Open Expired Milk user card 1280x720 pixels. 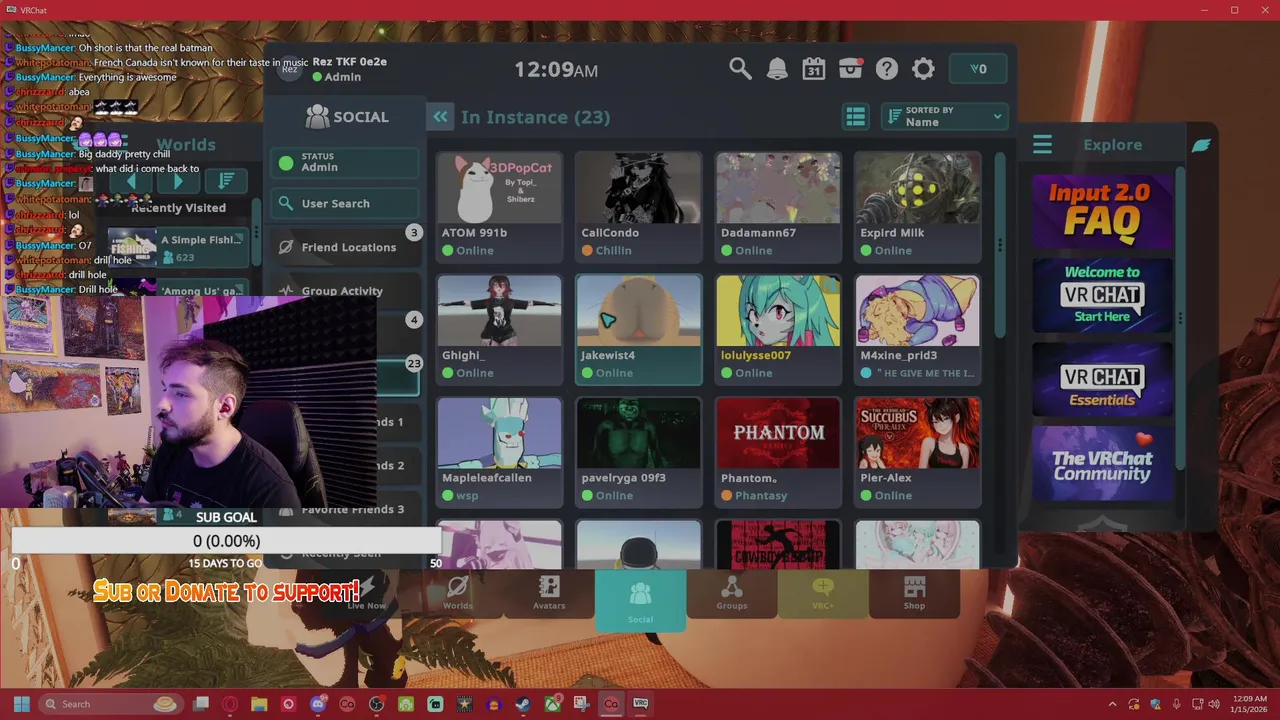918,206
